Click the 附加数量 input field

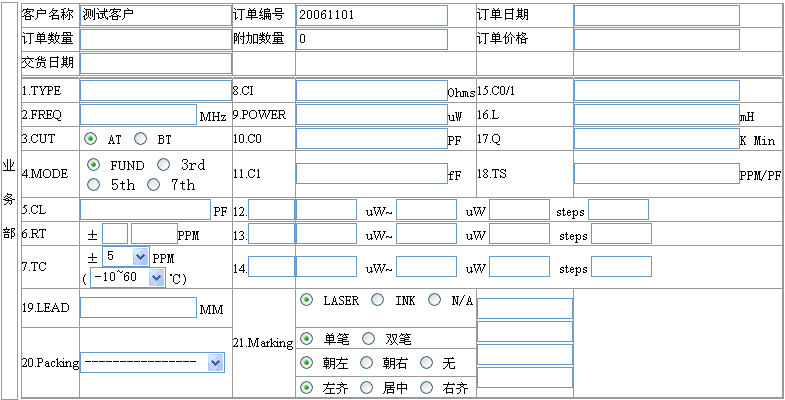[x=372, y=40]
